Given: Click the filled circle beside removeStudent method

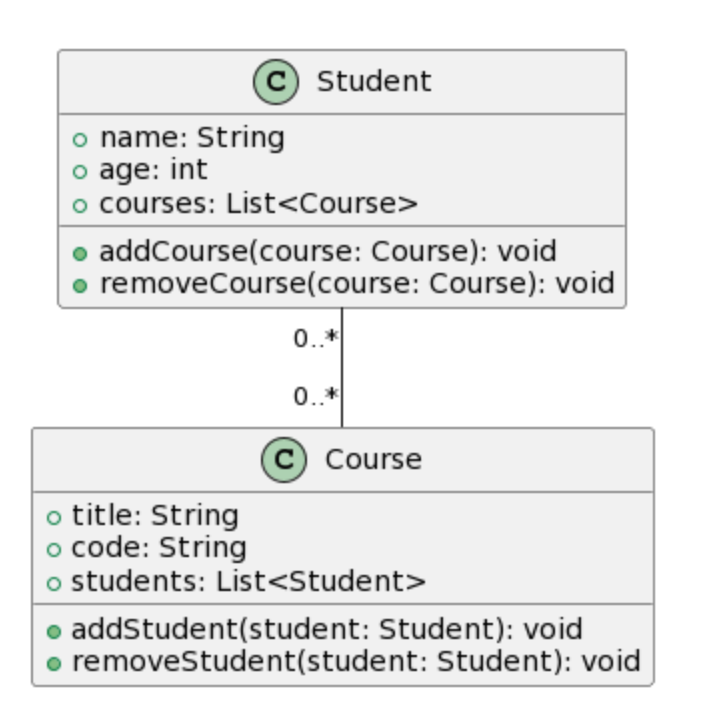Looking at the screenshot, I should coord(53,663).
